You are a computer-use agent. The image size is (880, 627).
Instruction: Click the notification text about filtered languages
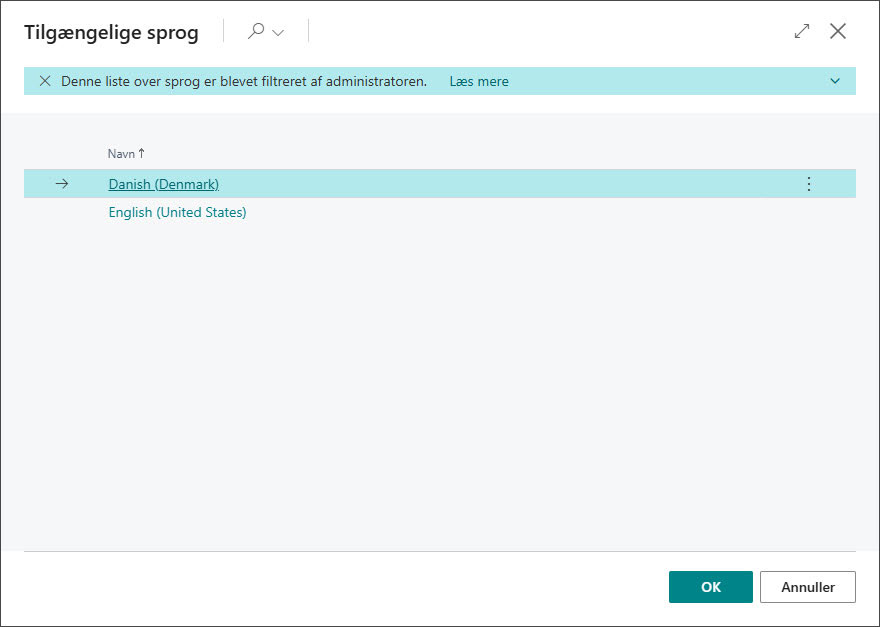pos(244,81)
